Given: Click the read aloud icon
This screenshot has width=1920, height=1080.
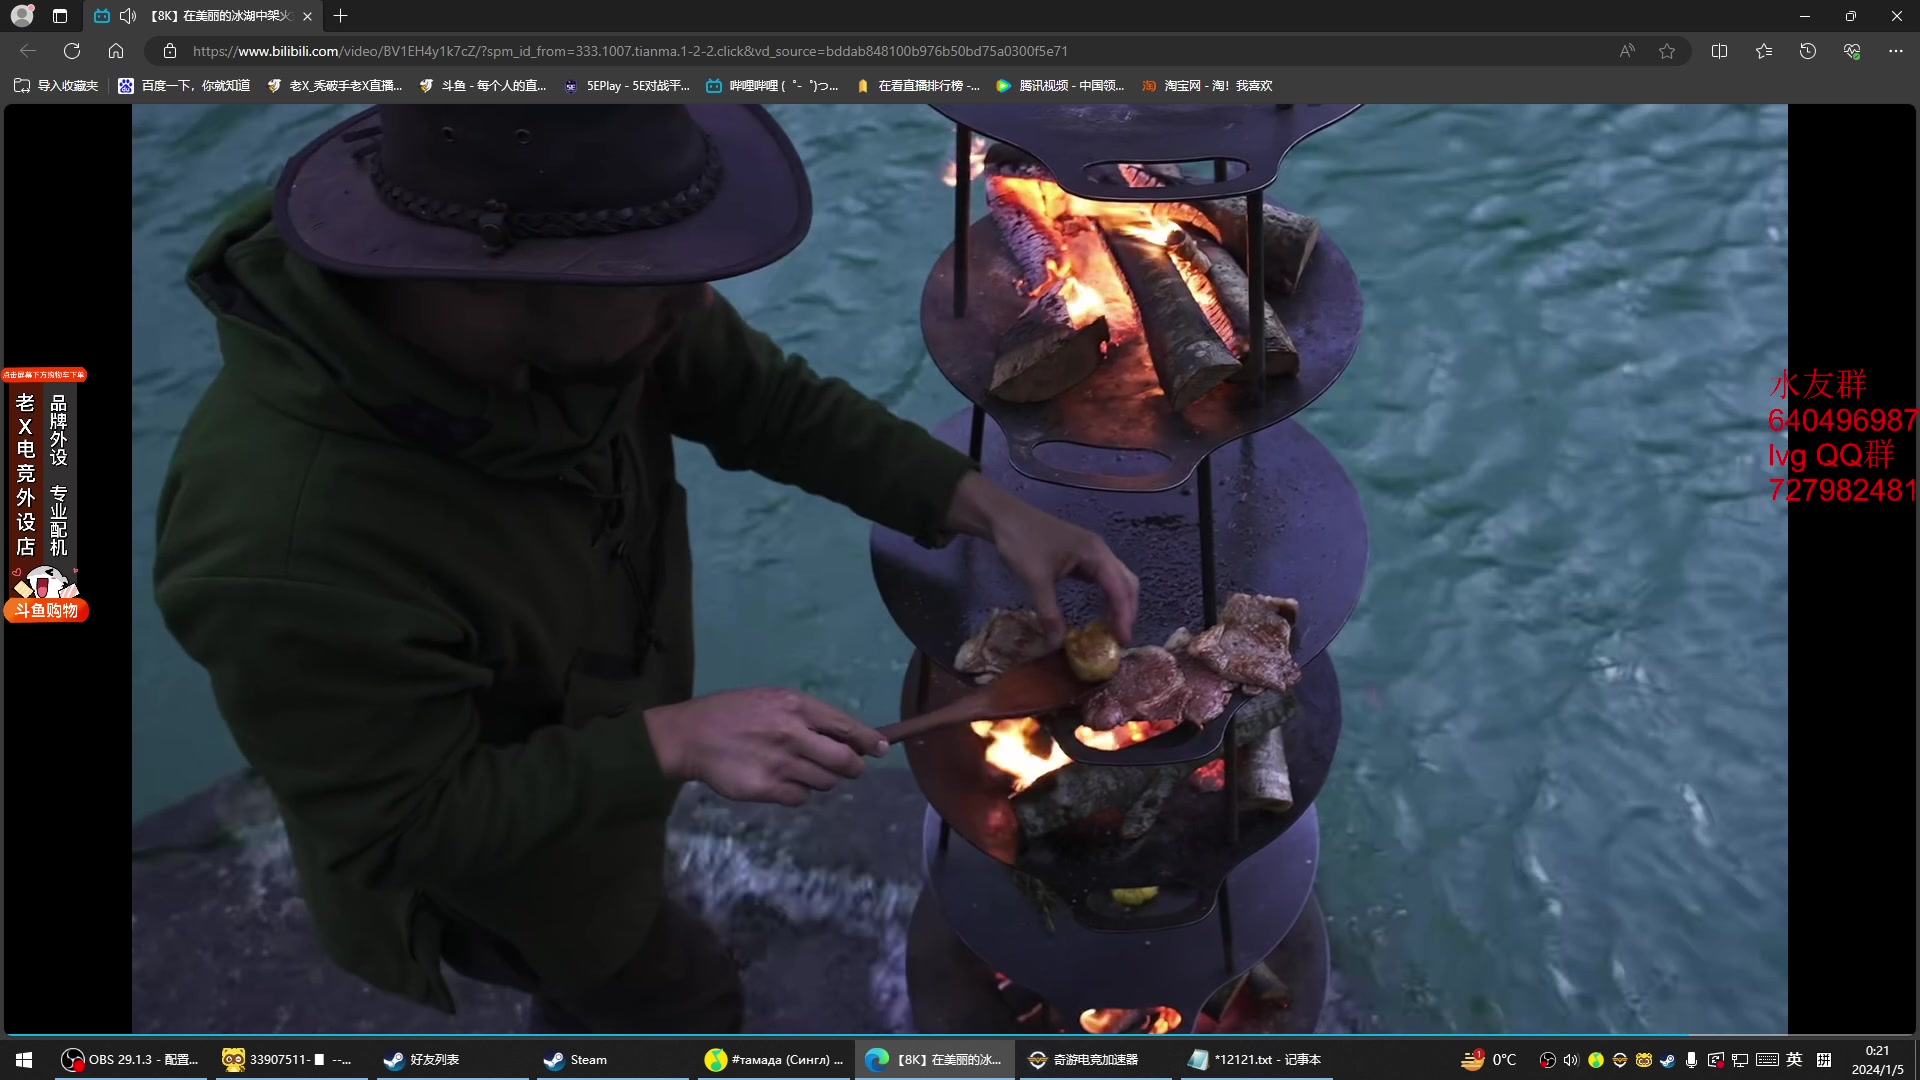Looking at the screenshot, I should (1627, 51).
